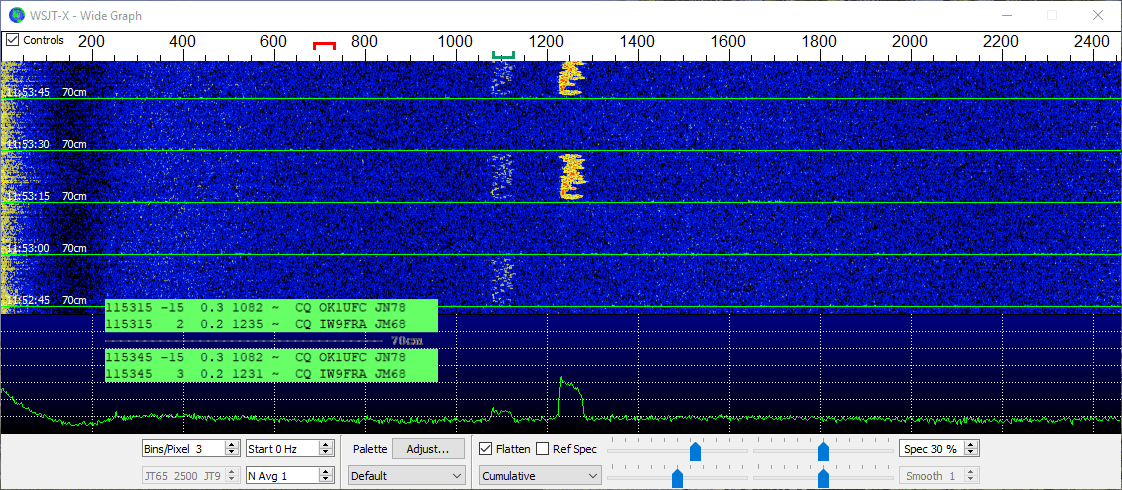
Task: Click the green Rx frequency marker on scale
Action: coord(504,57)
